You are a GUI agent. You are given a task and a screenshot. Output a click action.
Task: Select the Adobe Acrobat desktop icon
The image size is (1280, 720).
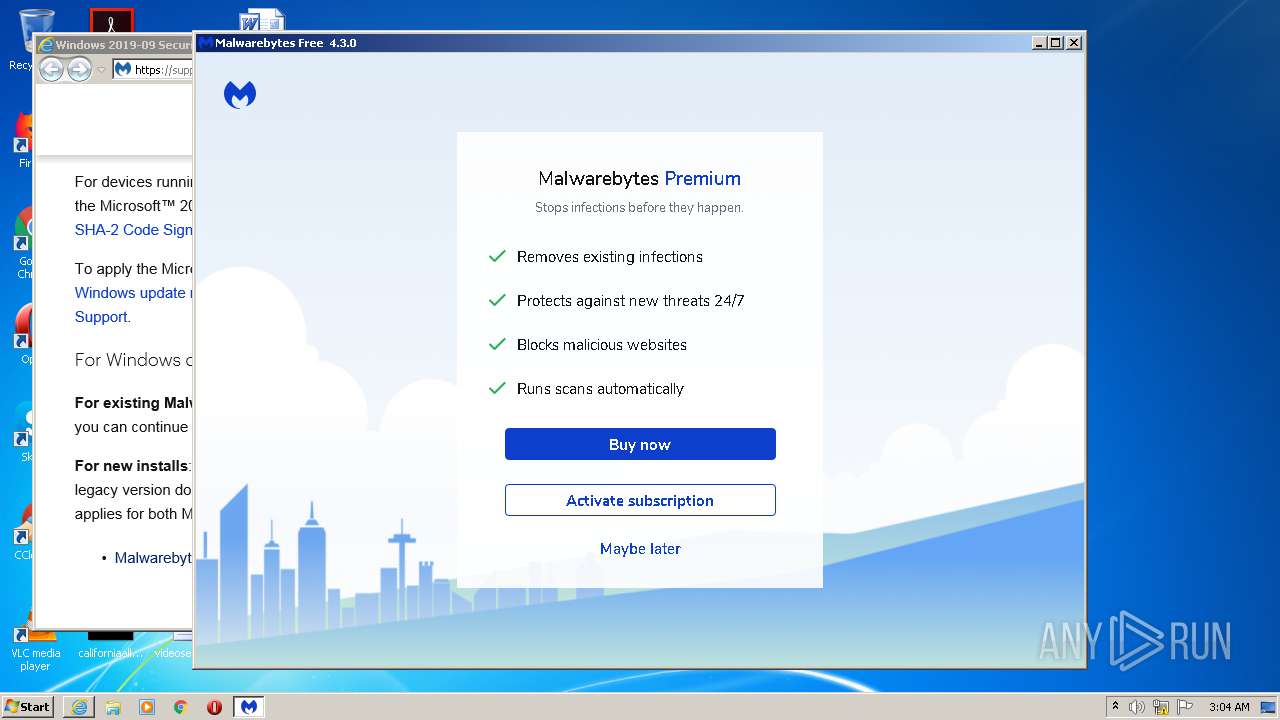coord(112,20)
